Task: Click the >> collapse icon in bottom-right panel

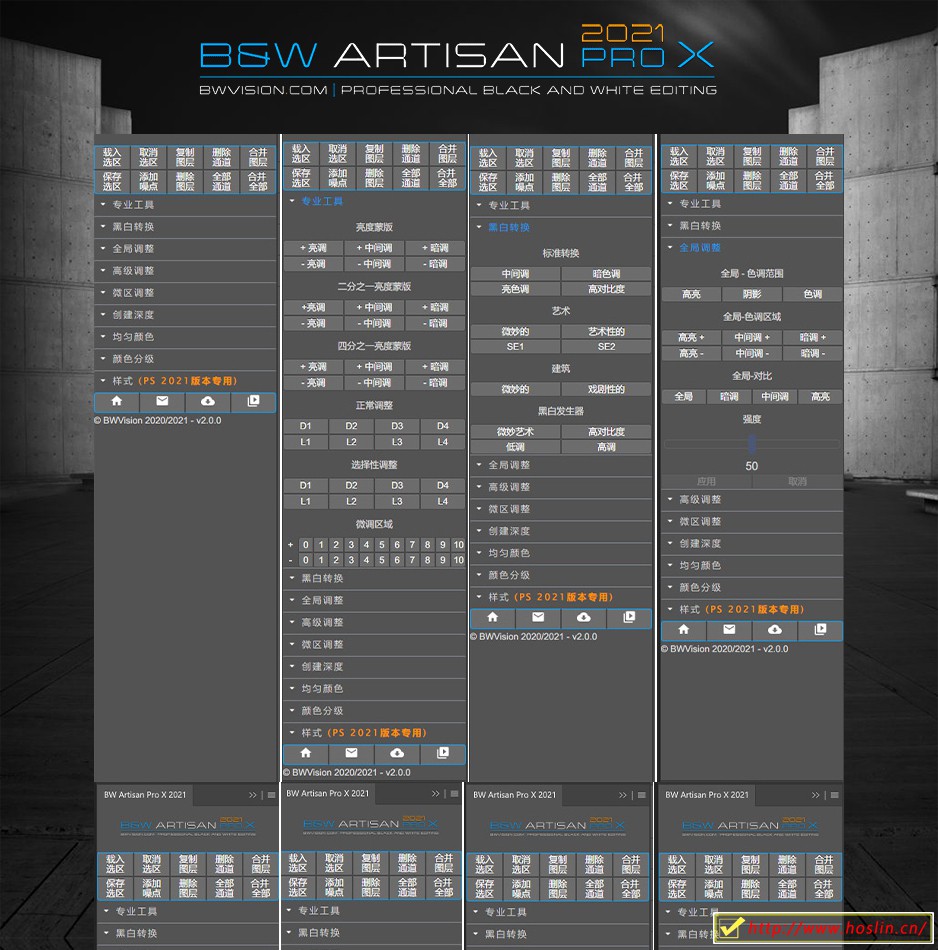Action: click(816, 795)
